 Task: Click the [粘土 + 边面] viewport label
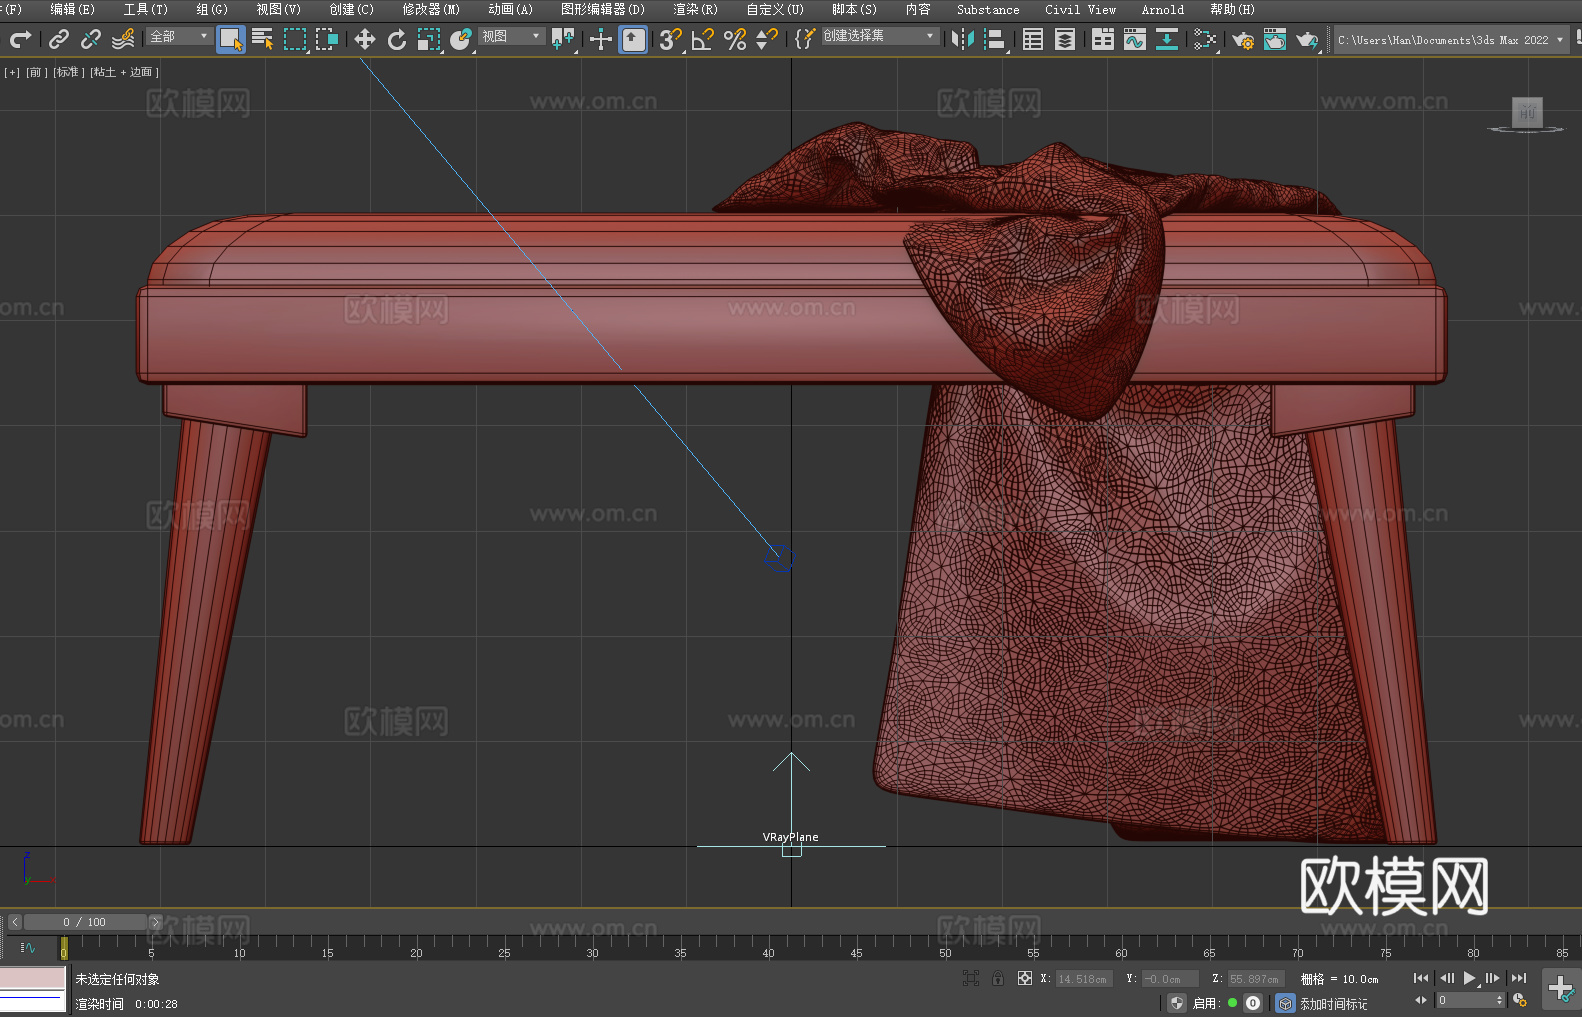point(124,72)
